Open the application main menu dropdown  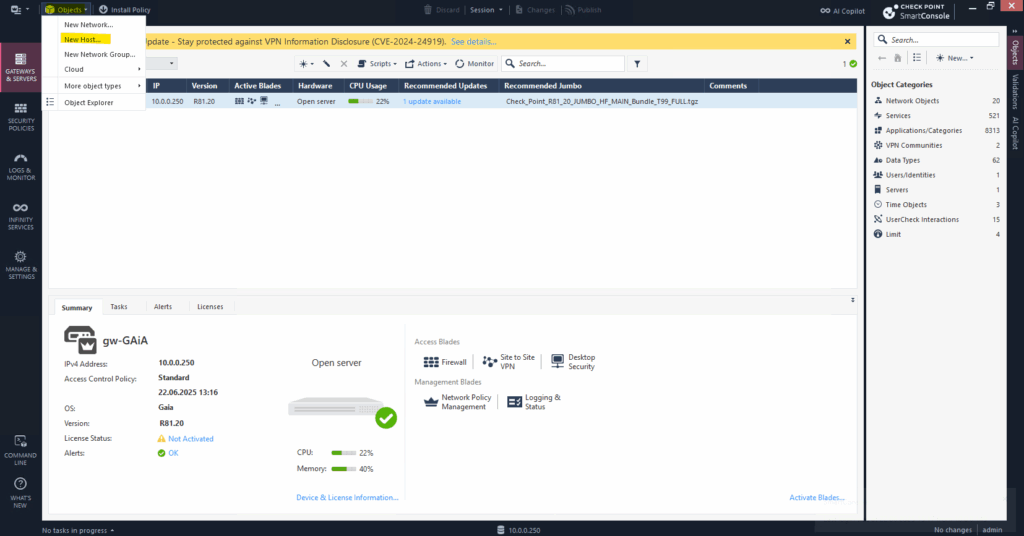[20, 9]
